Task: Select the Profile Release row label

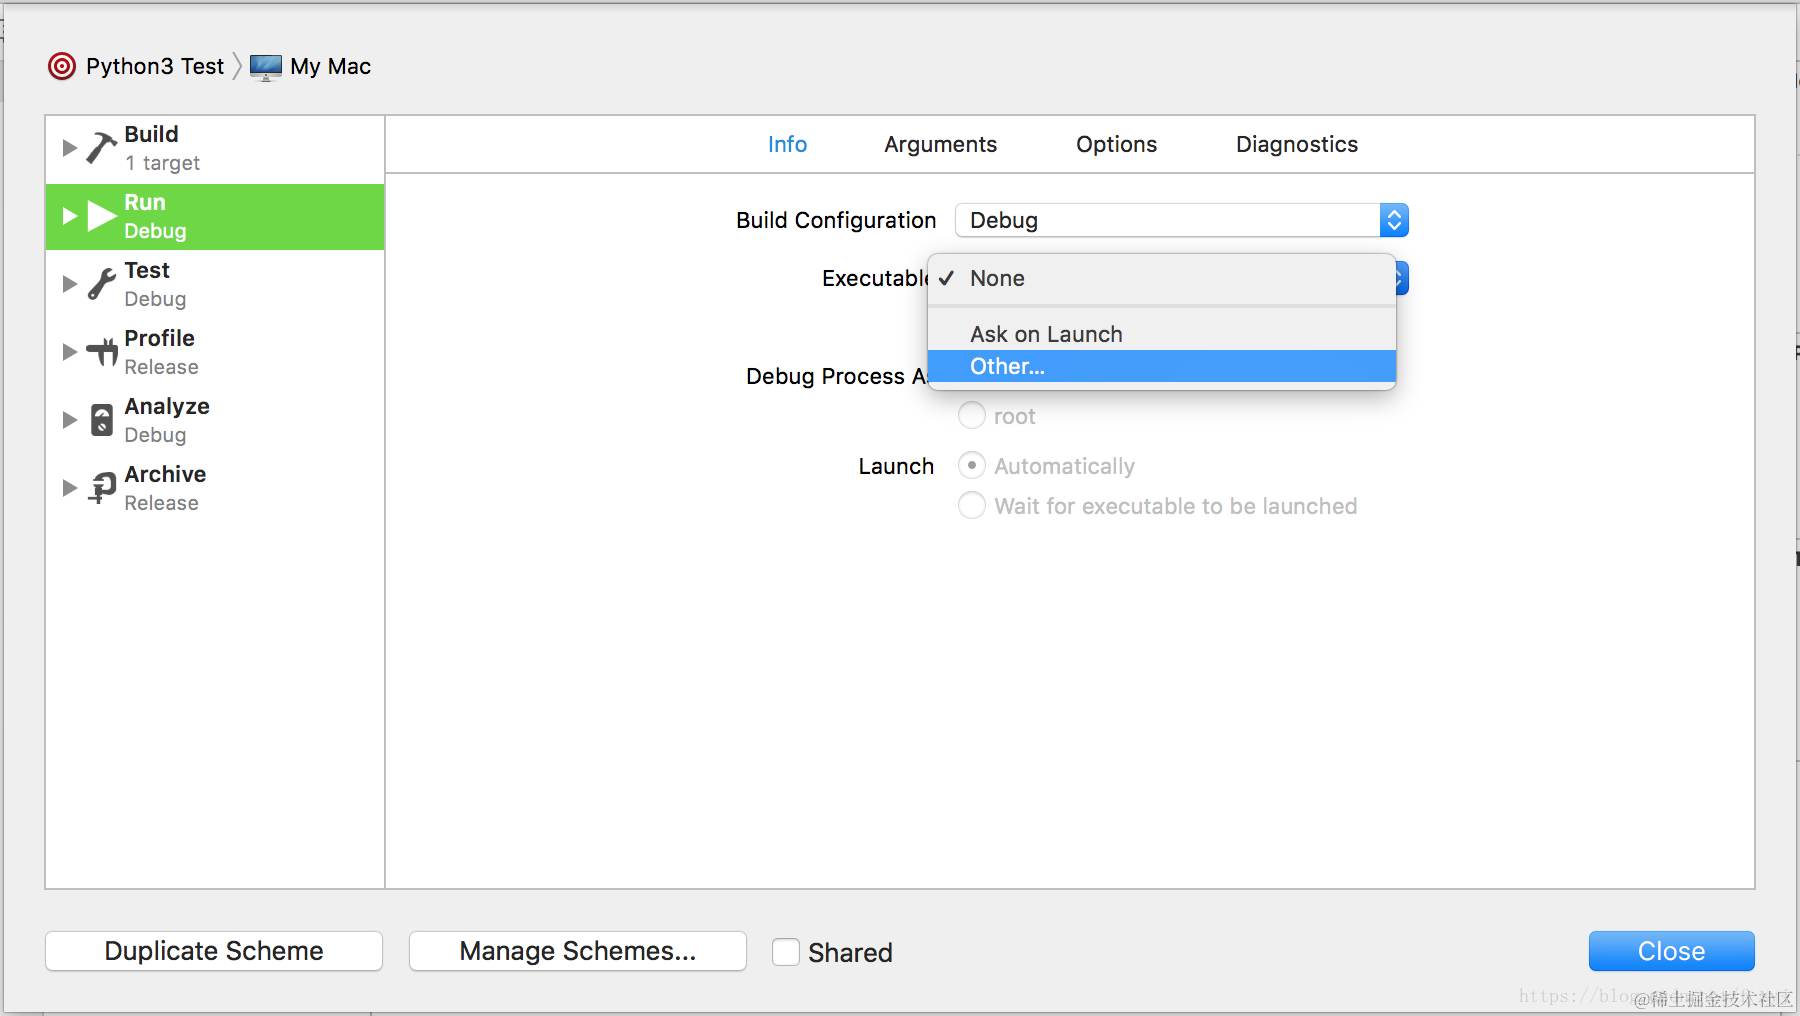Action: click(161, 352)
